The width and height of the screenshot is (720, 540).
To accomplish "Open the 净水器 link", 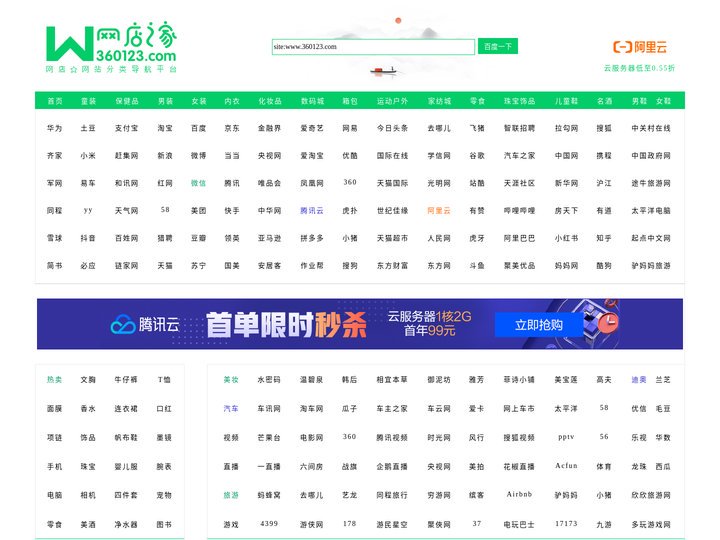I will 126,524.
